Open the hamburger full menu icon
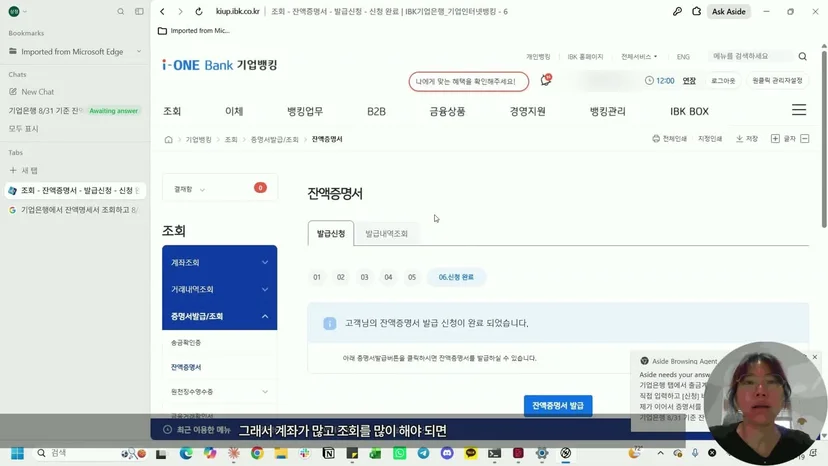The image size is (828, 466). pyautogui.click(x=799, y=109)
